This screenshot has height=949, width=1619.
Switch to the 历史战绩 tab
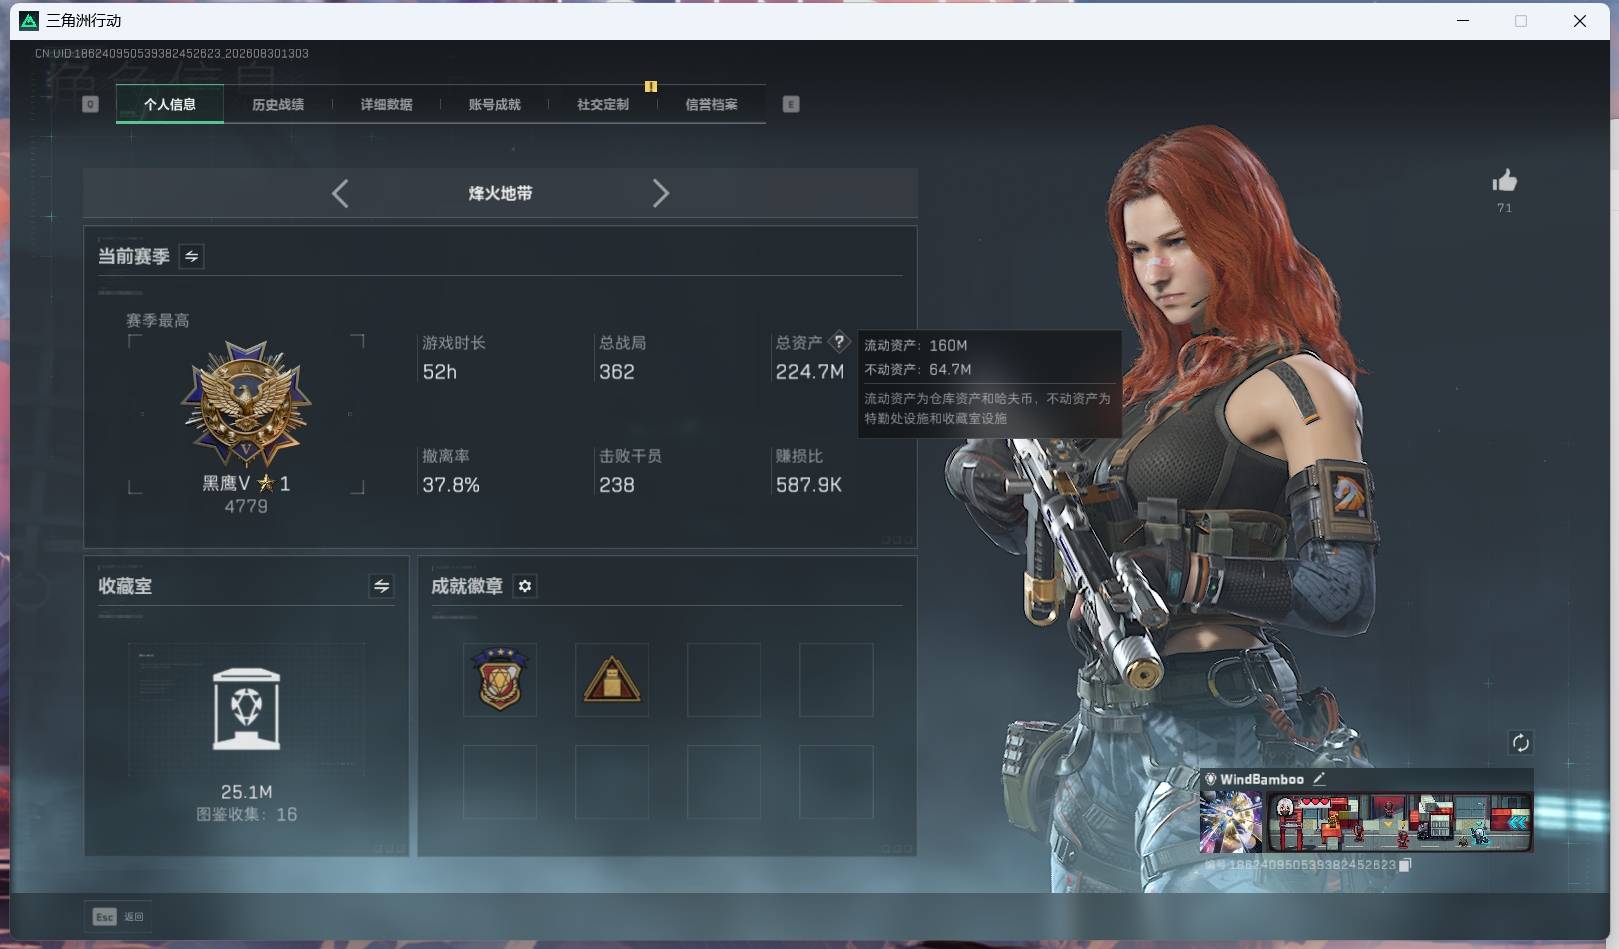tap(278, 104)
